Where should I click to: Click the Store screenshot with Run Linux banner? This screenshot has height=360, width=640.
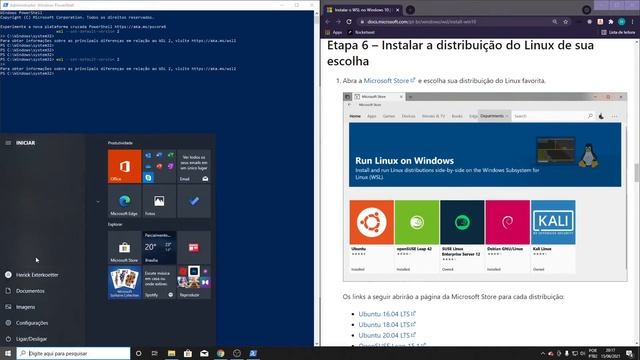pos(485,187)
